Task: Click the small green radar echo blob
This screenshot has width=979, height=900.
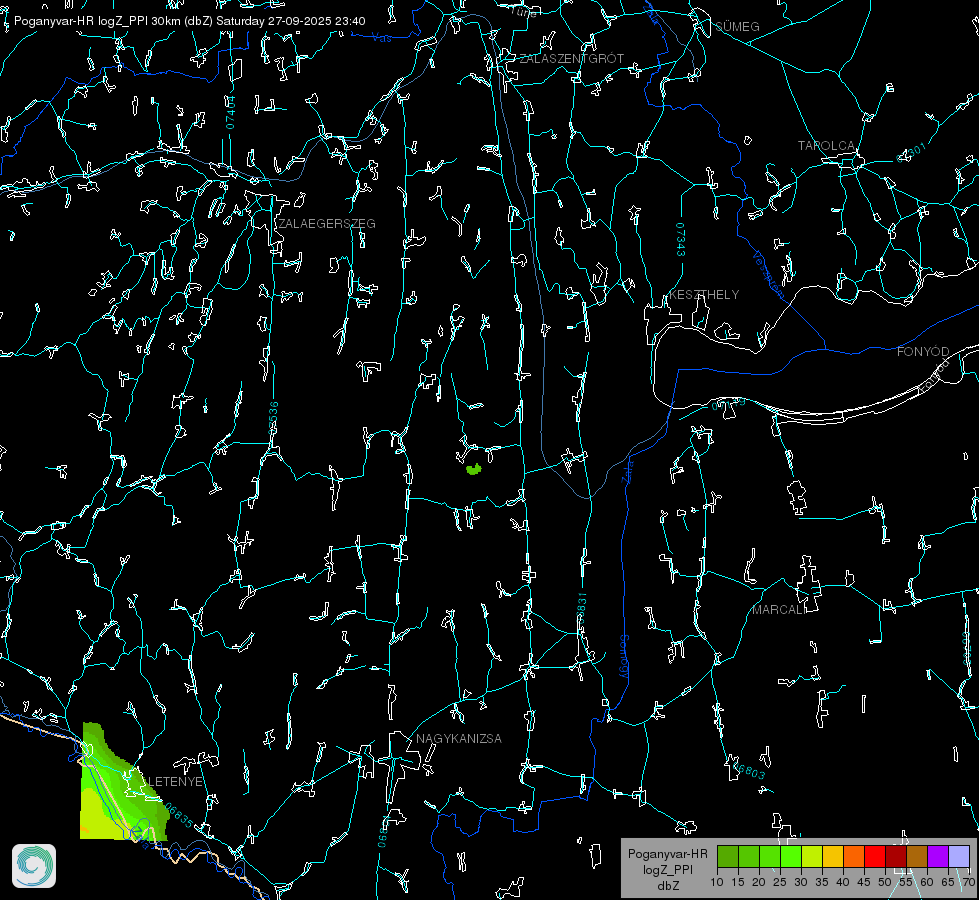Action: pyautogui.click(x=474, y=469)
